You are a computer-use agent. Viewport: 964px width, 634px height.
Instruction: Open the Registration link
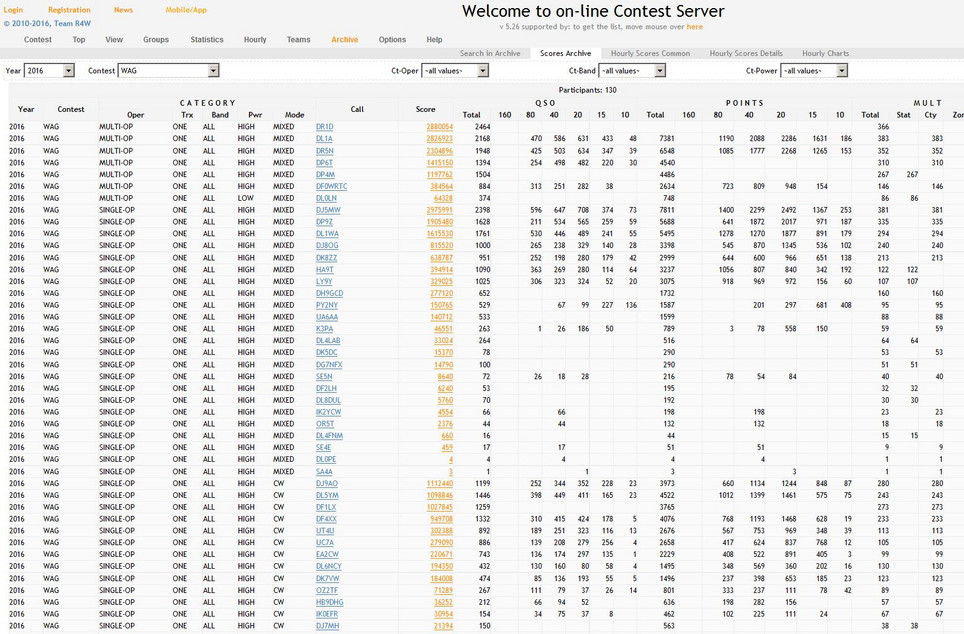point(69,10)
